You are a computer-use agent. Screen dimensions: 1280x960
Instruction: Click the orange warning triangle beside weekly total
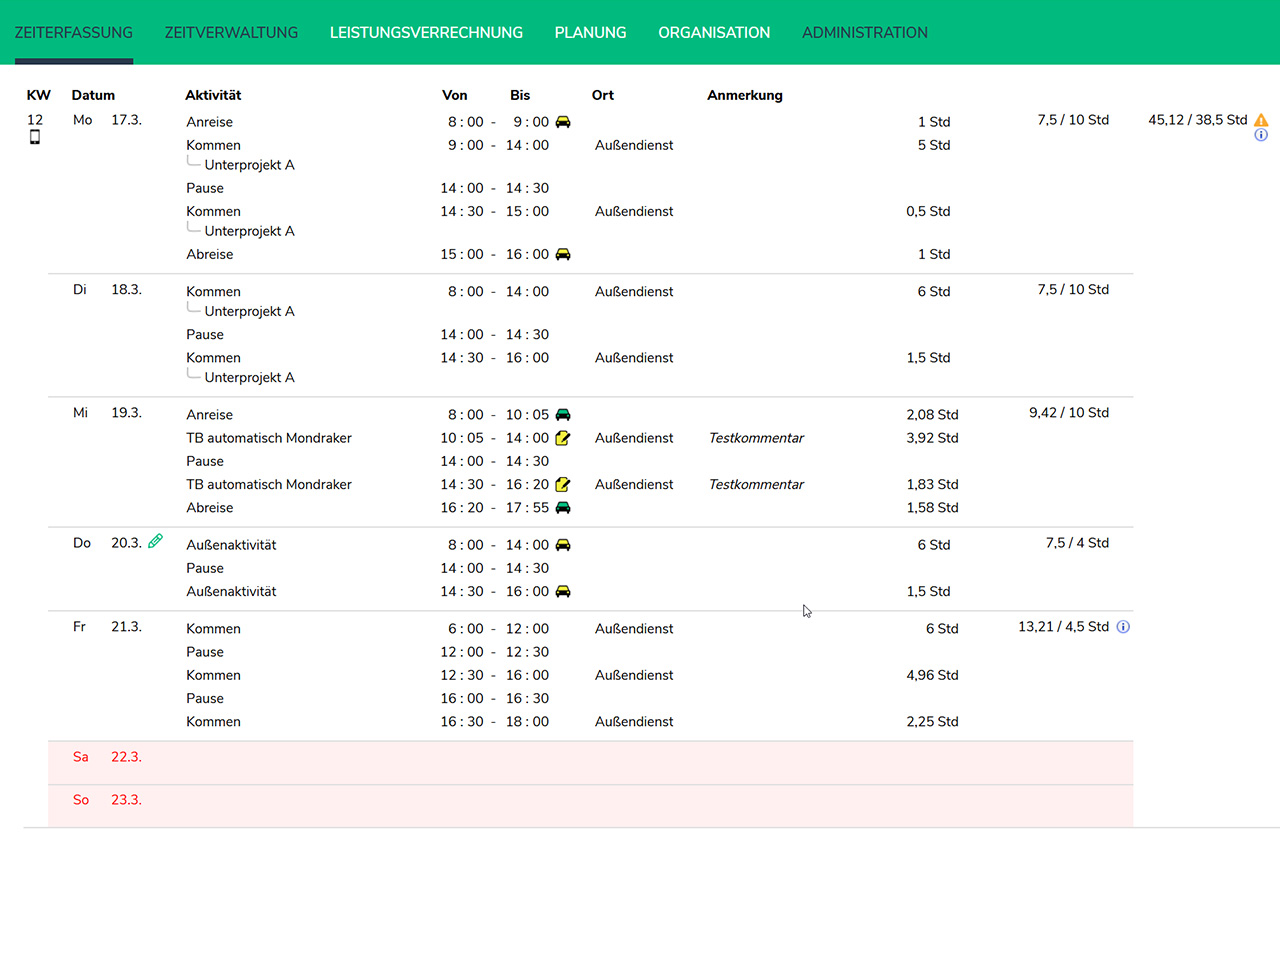click(1261, 120)
